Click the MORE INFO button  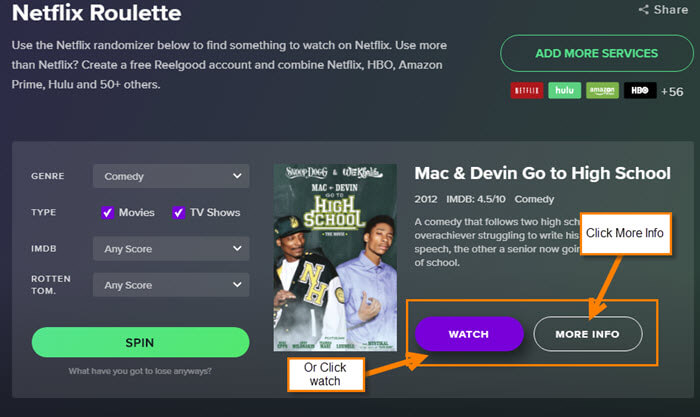tap(588, 334)
